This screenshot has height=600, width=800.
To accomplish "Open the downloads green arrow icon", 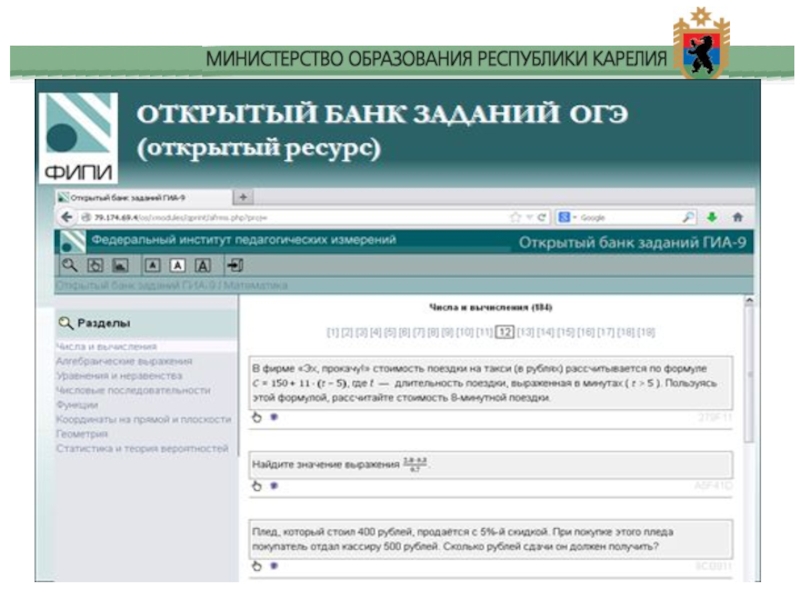I will (712, 217).
